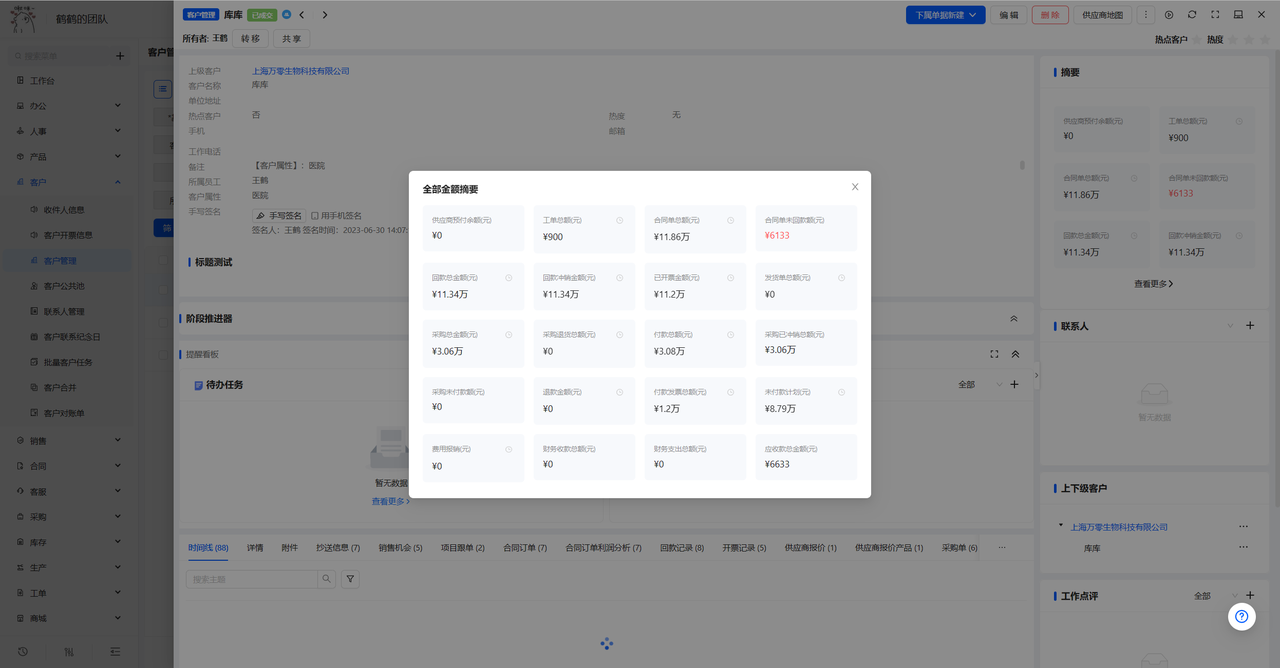Expand the 产品 sidebar menu
Image resolution: width=1280 pixels, height=668 pixels.
66,156
